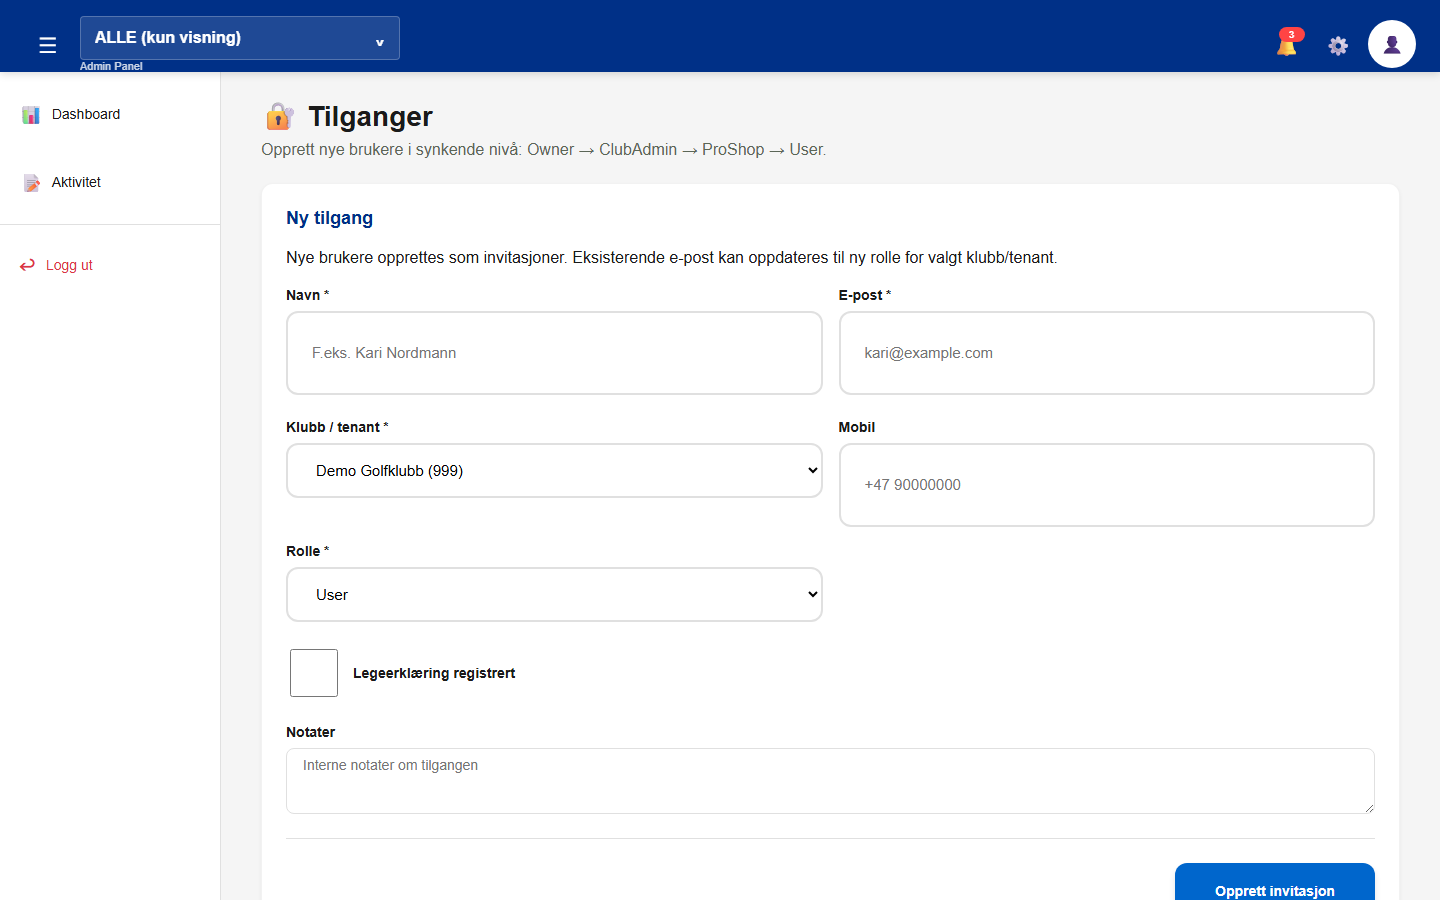Click into the Notater textarea
This screenshot has width=1440, height=900.
point(830,781)
